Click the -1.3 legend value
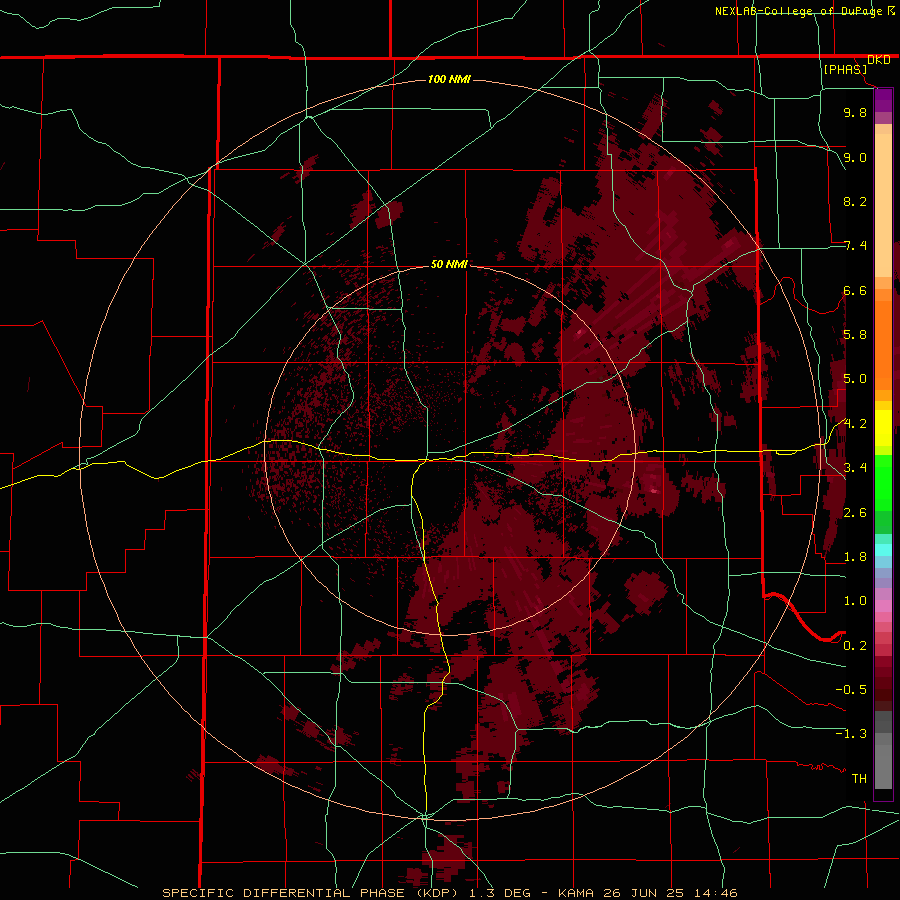Viewport: 900px width, 900px height. [851, 734]
